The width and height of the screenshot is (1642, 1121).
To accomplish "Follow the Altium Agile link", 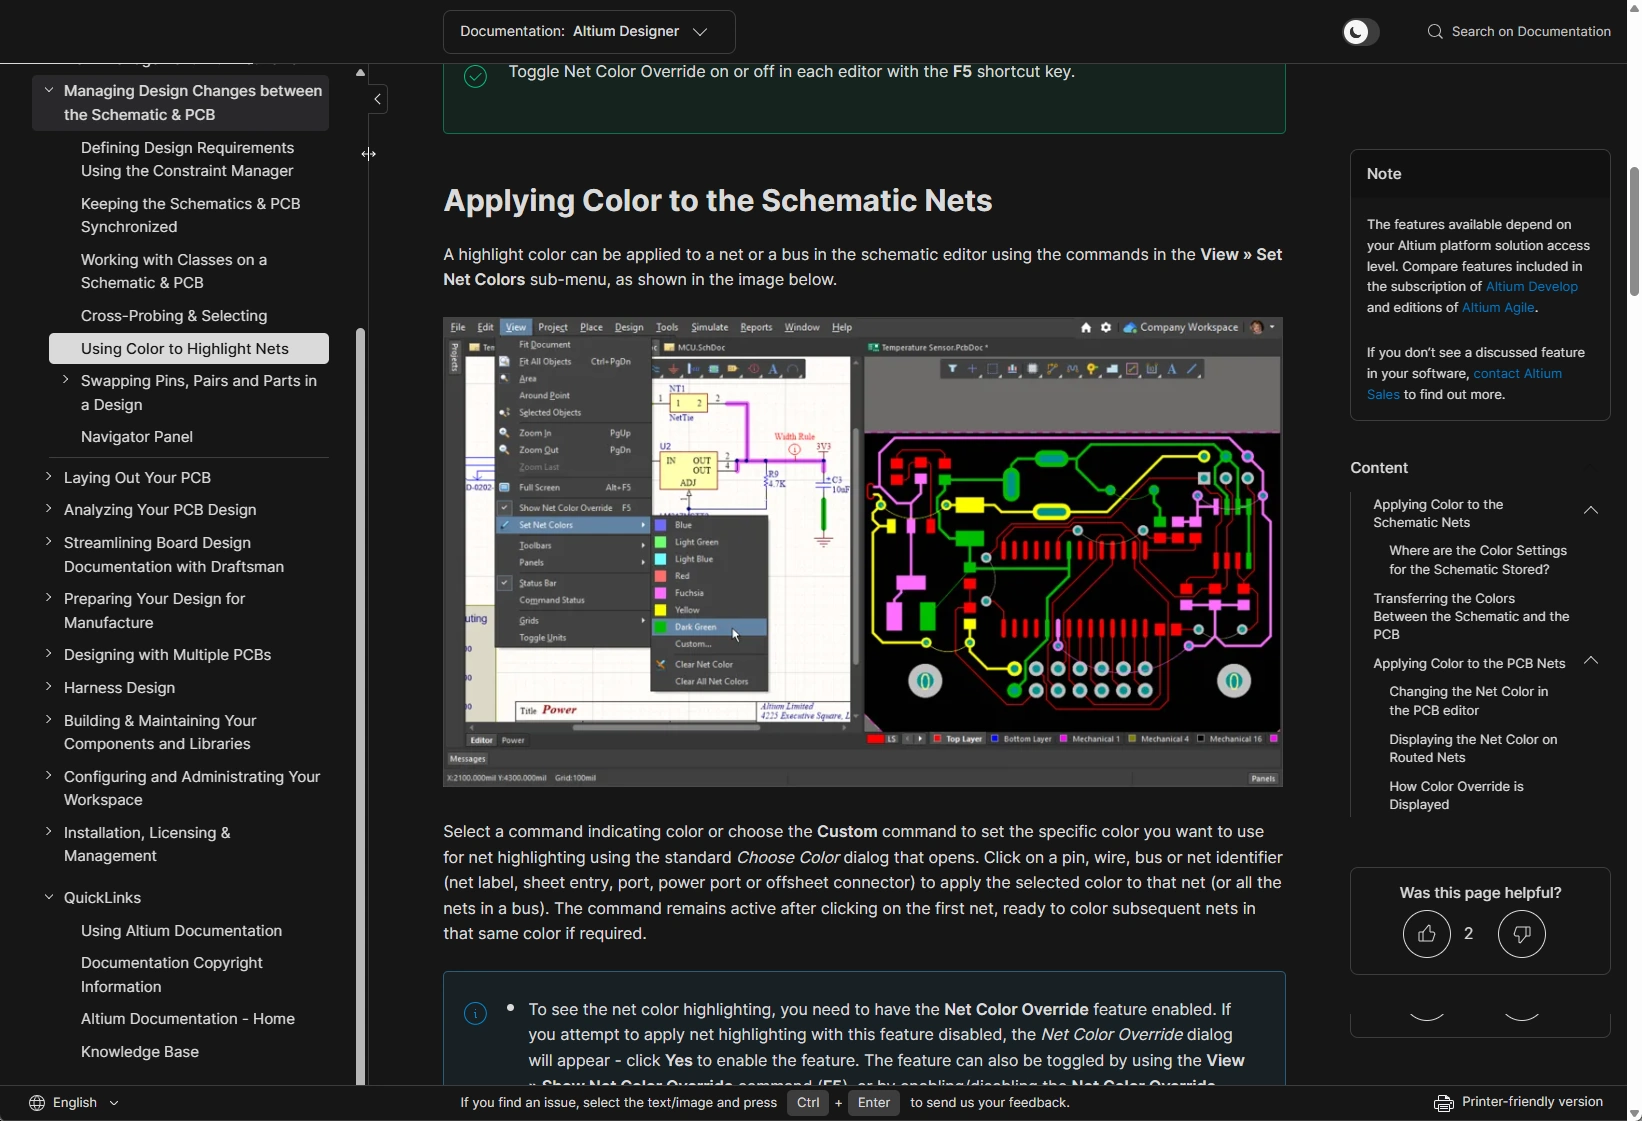I will point(1497,308).
